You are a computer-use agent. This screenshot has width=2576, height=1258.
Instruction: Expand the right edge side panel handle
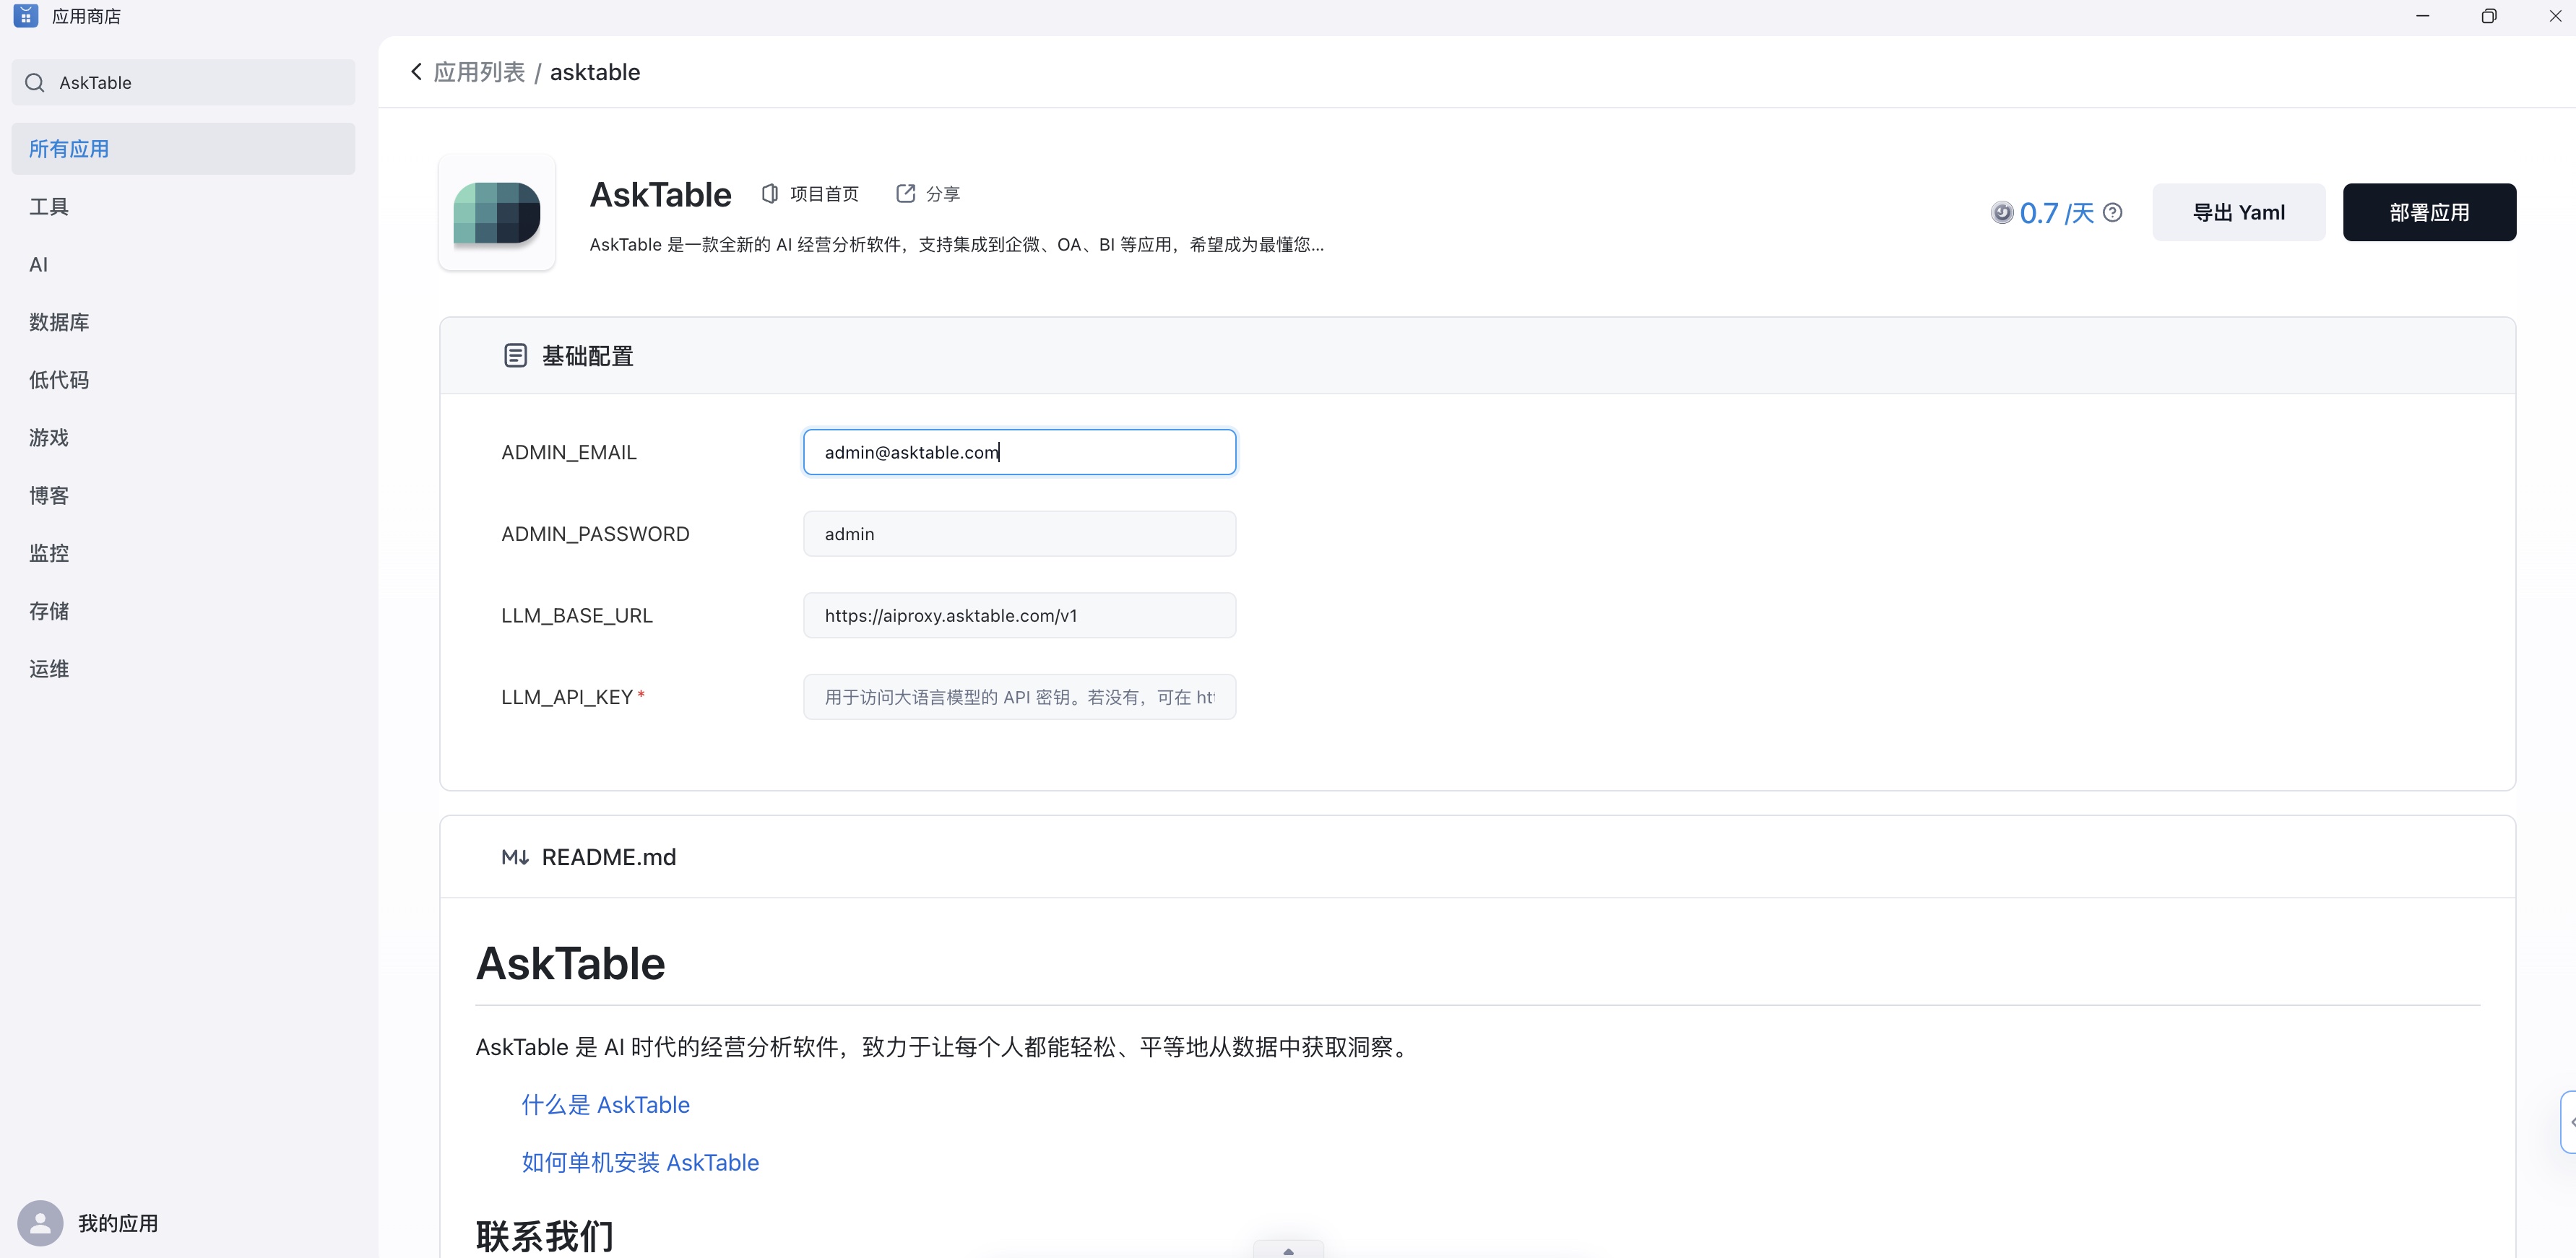coord(2568,1122)
